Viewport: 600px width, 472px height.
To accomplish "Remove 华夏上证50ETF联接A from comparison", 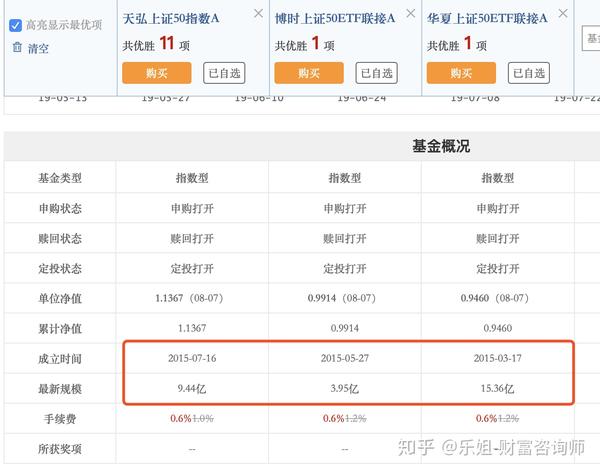I will tap(563, 13).
